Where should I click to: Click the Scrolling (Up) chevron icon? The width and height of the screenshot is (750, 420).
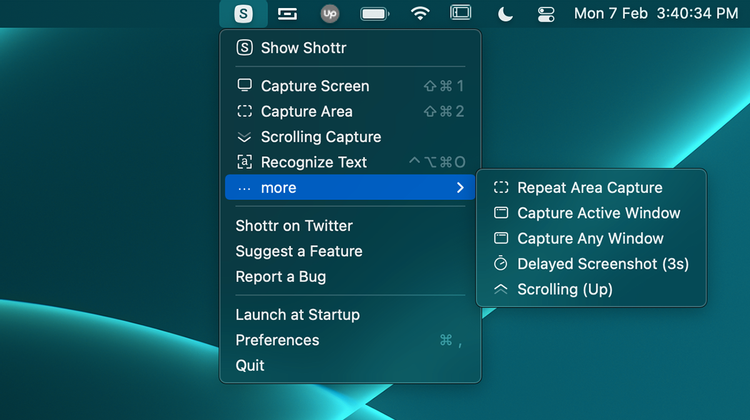tap(501, 289)
